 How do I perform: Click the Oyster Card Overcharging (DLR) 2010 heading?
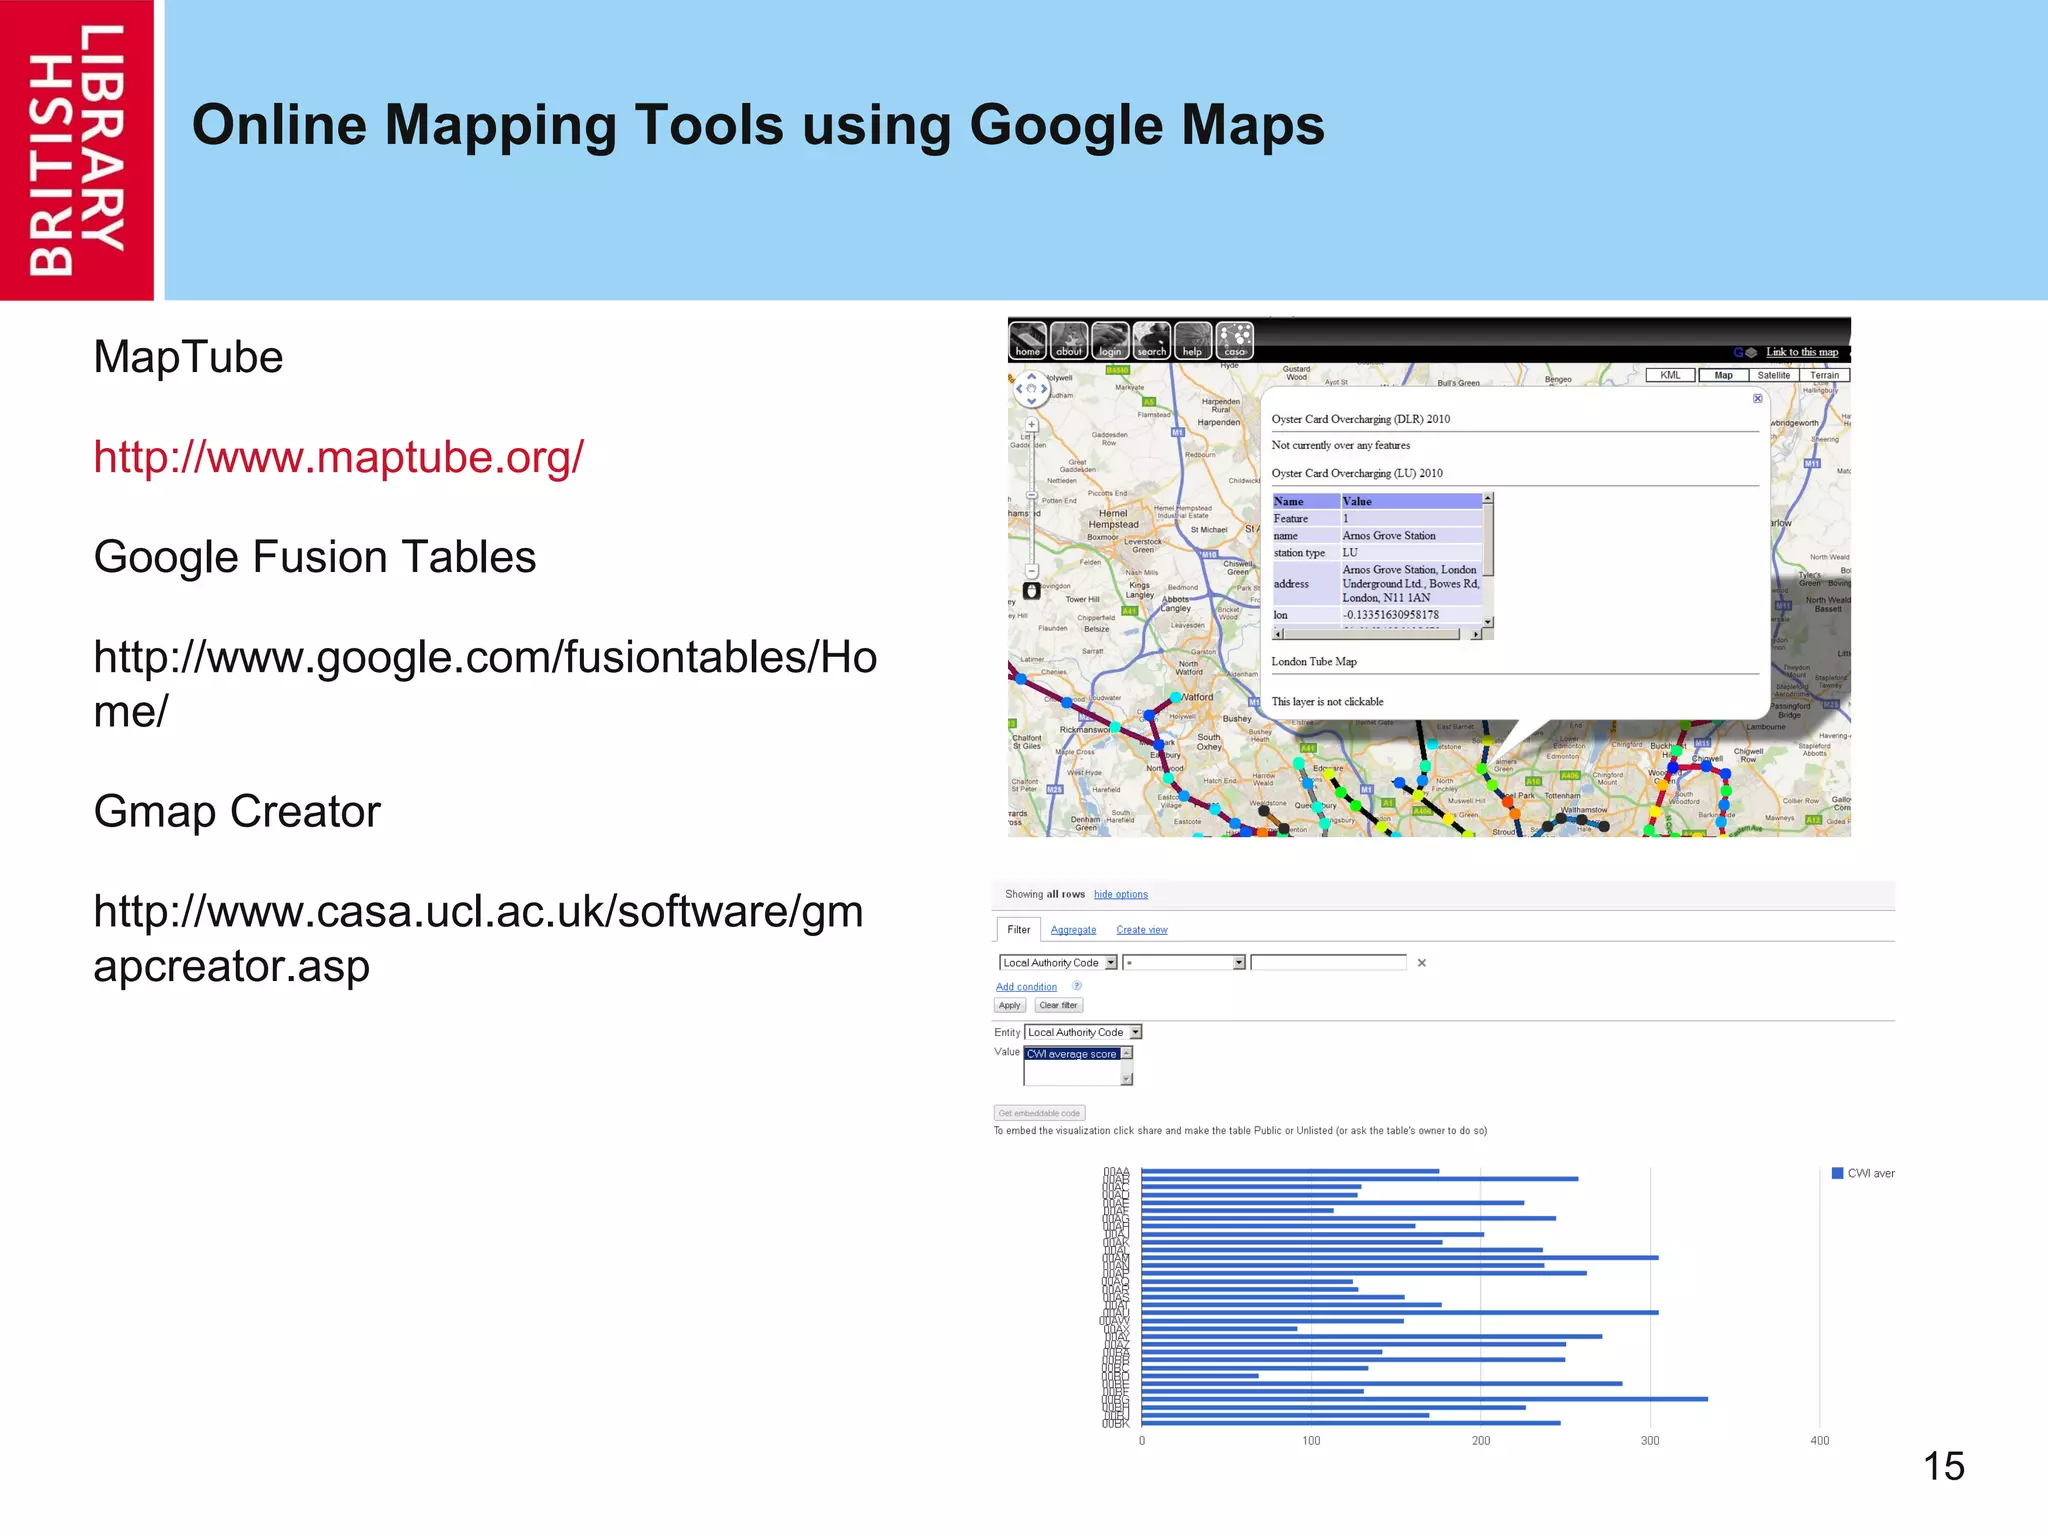1360,419
